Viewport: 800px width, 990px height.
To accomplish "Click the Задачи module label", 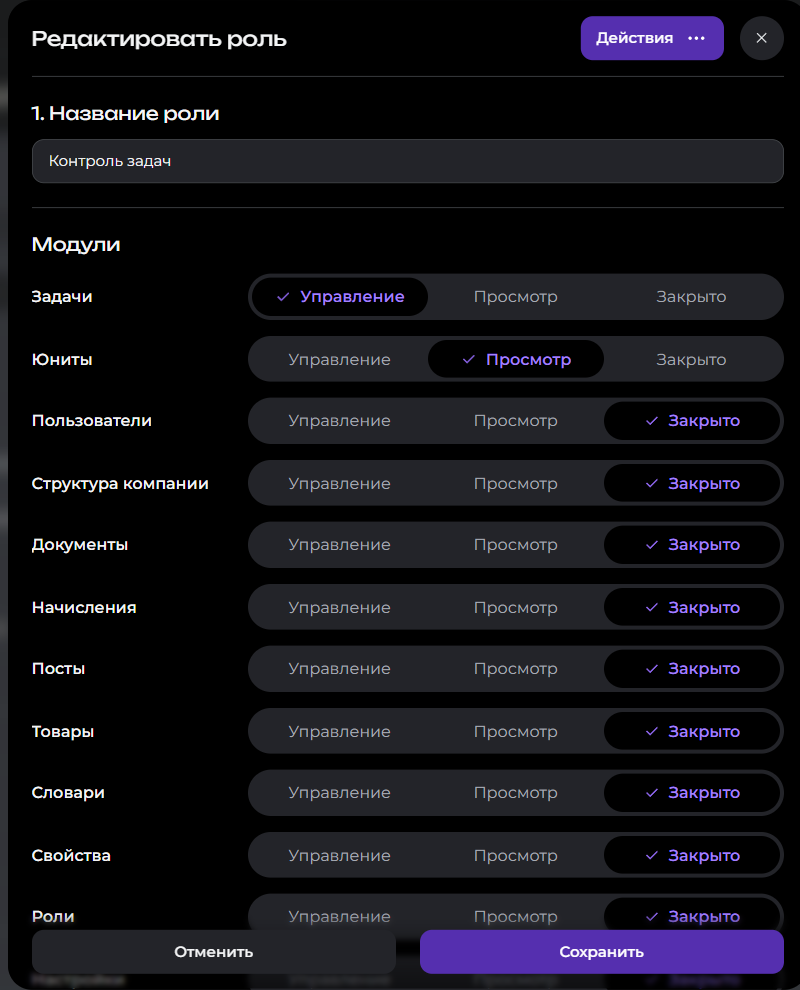I will 62,297.
